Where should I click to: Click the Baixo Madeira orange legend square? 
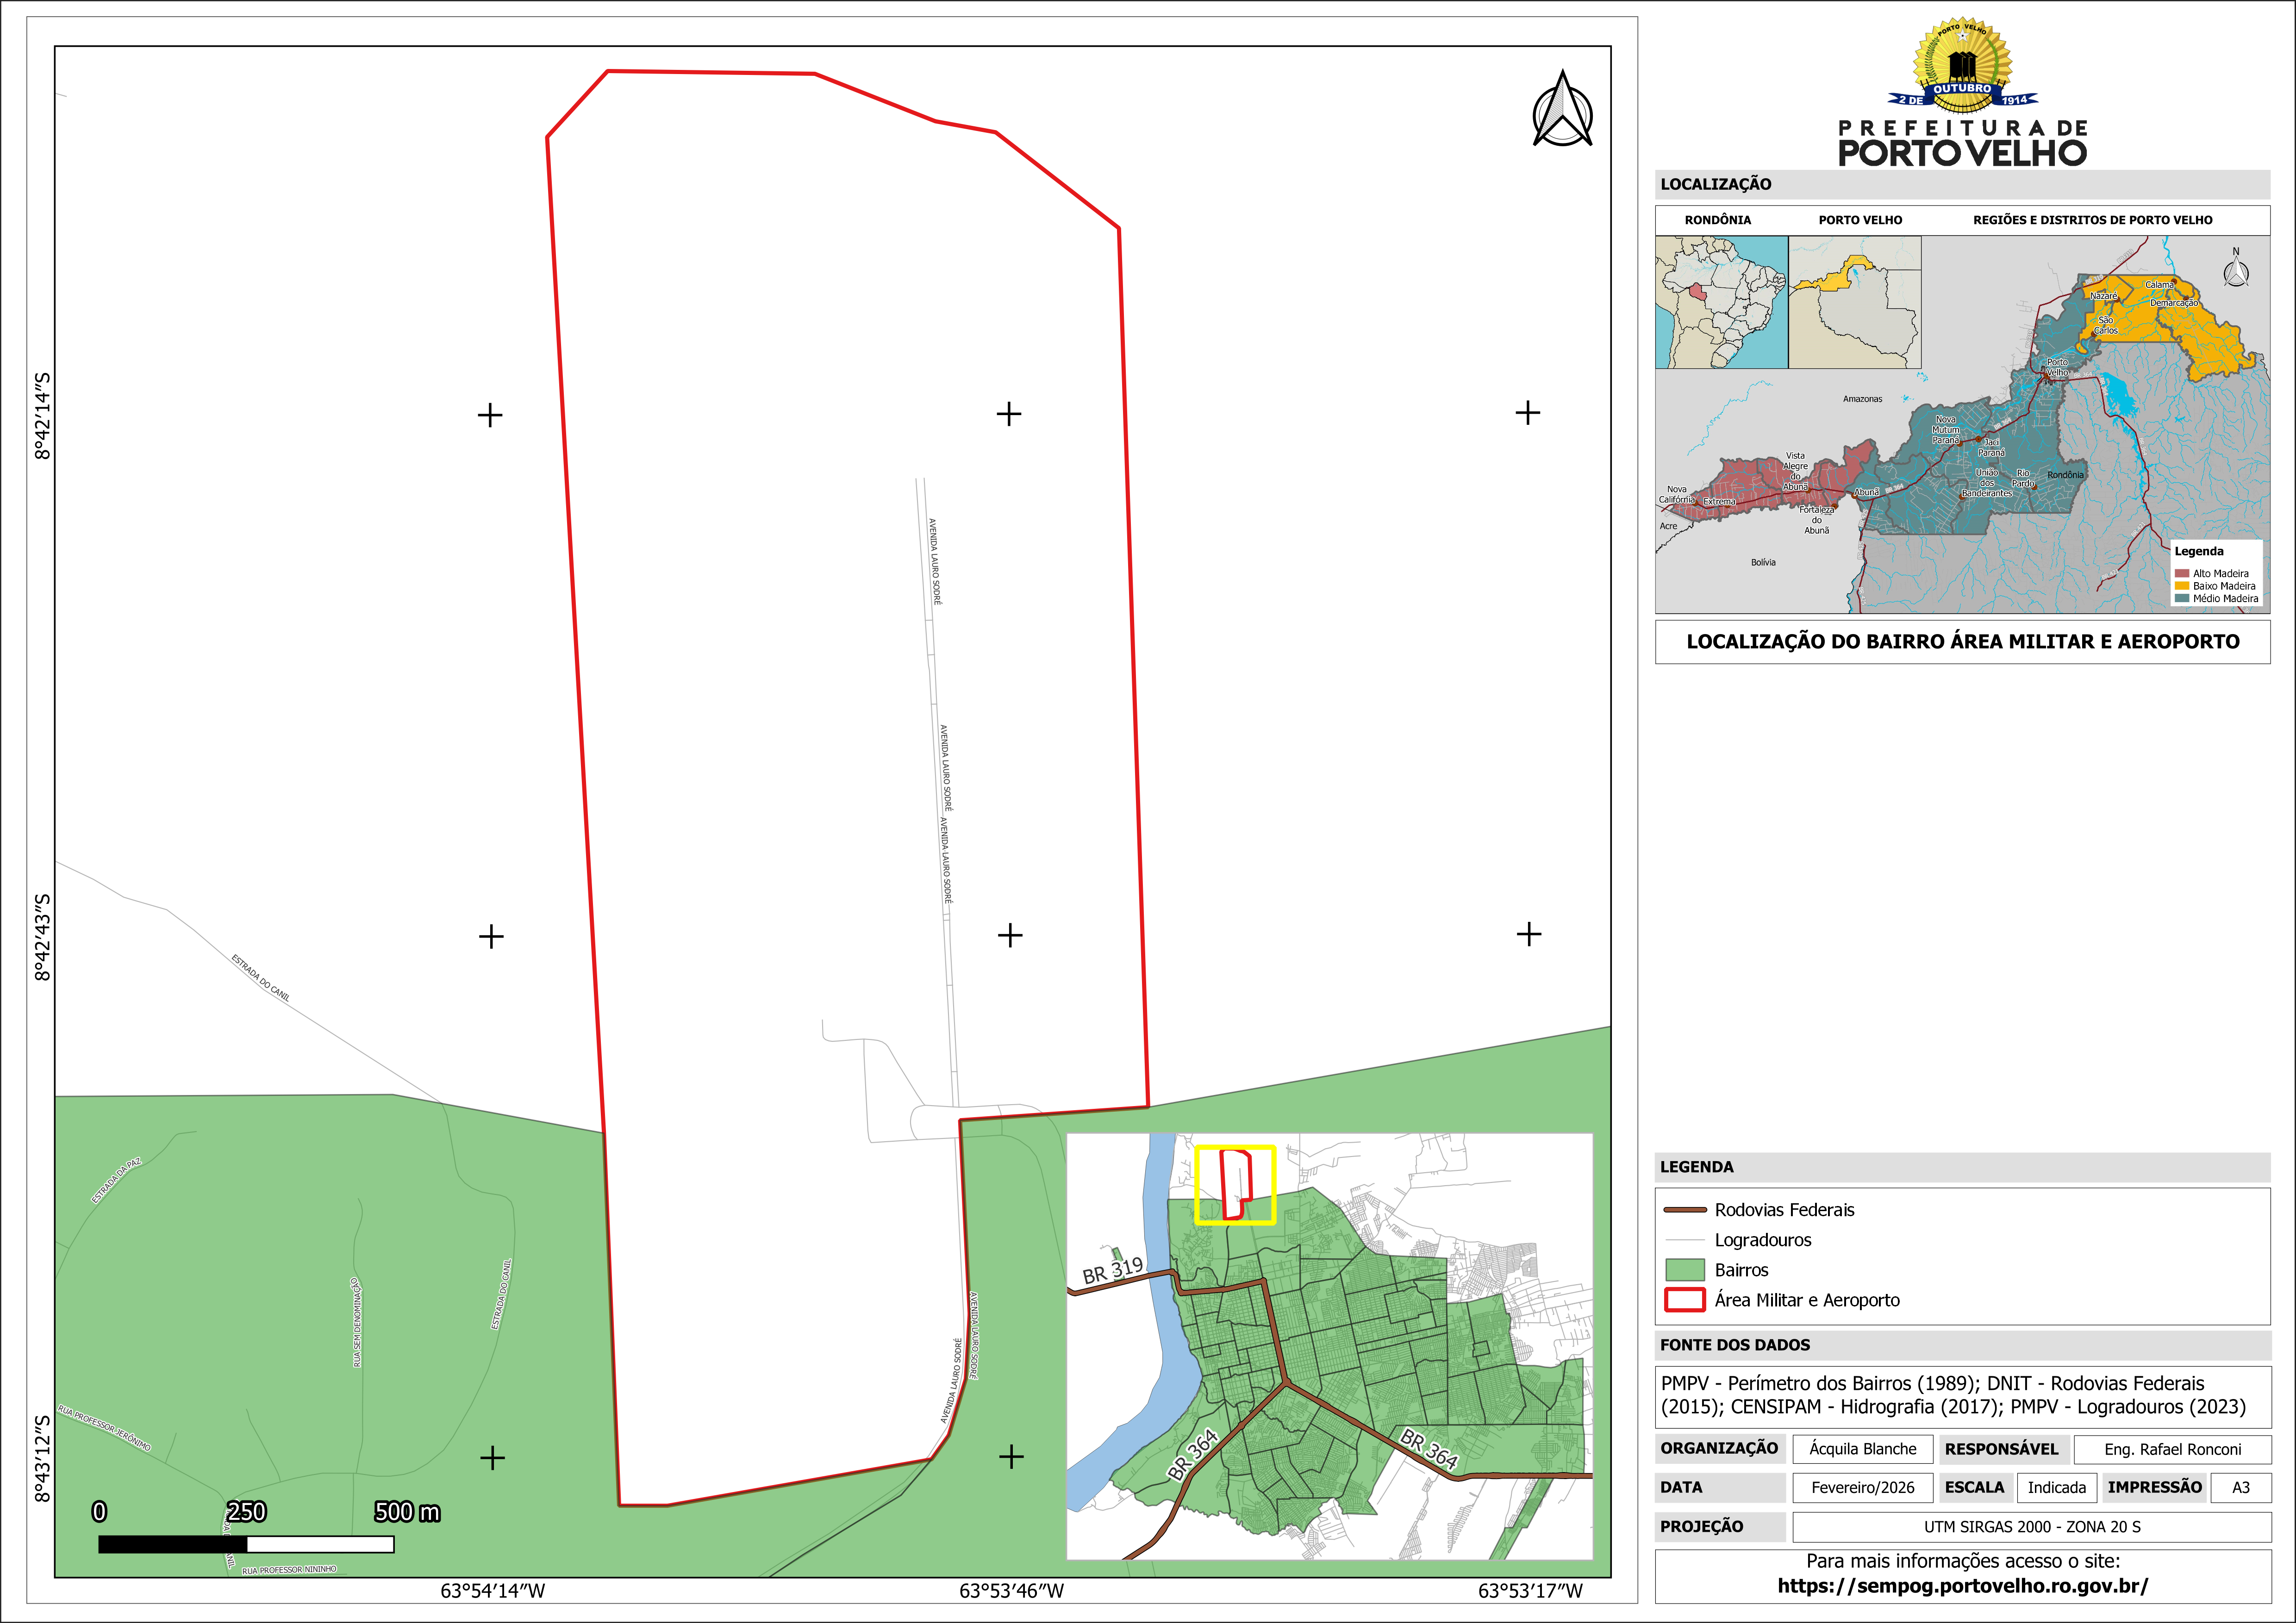click(2182, 586)
